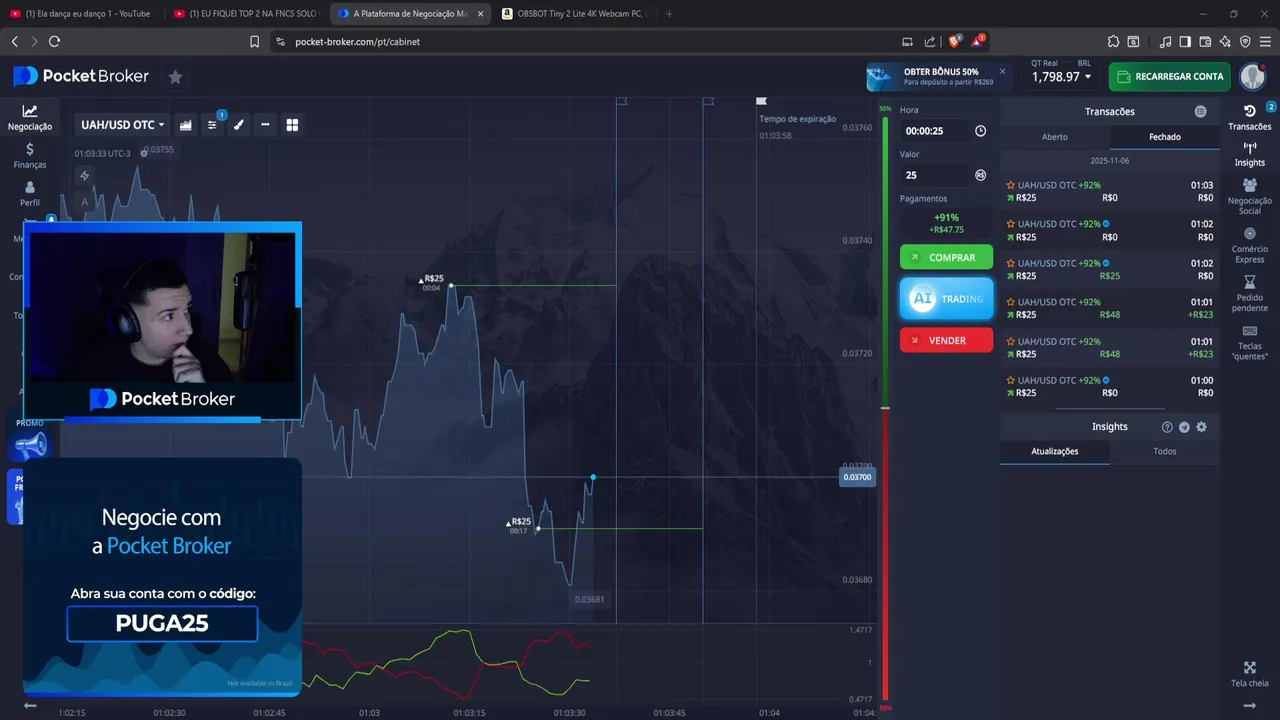This screenshot has height=720, width=1280.
Task: Open the Negociação trading section
Action: (x=30, y=118)
